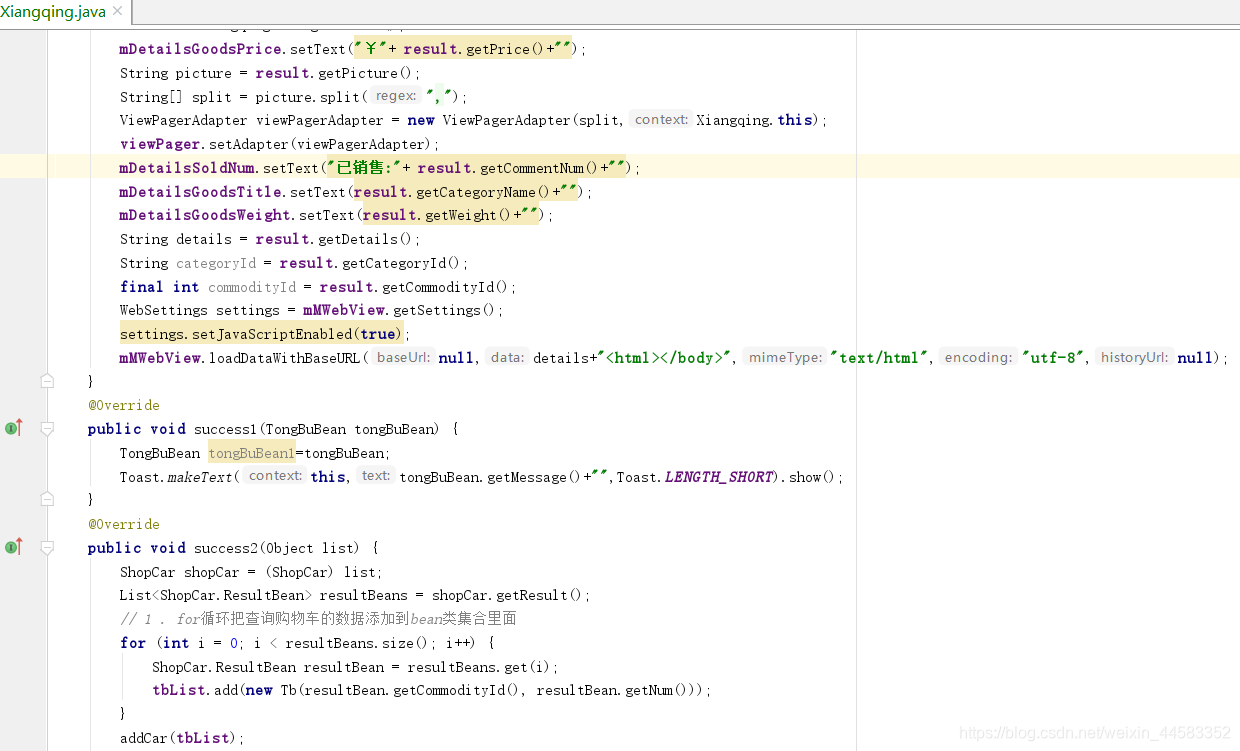Click the "已销售:" string literal
Screen dimensions: 1240x751
pos(364,168)
